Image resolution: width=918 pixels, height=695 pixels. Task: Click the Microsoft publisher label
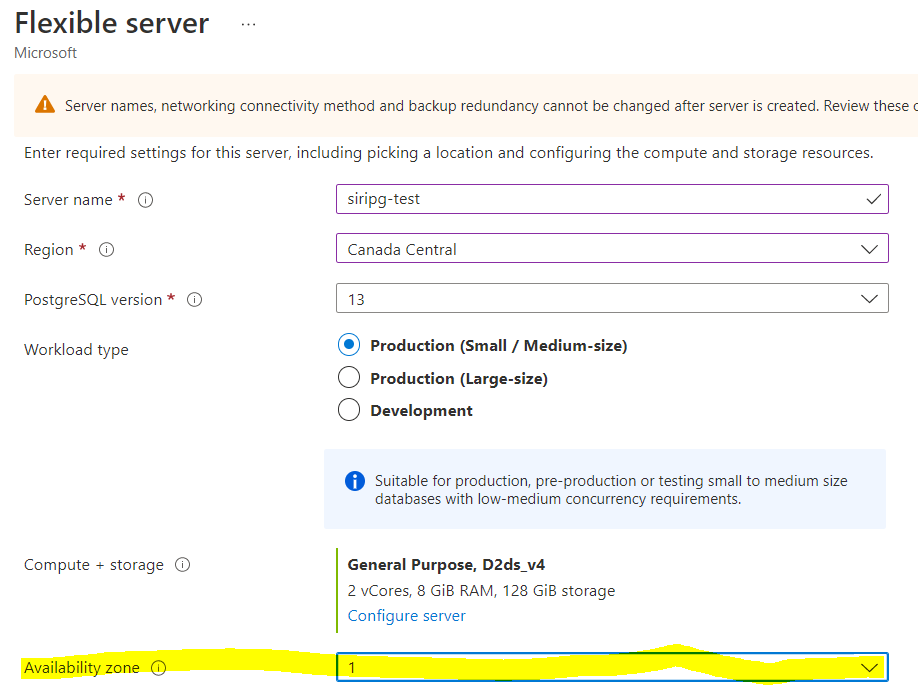click(44, 52)
